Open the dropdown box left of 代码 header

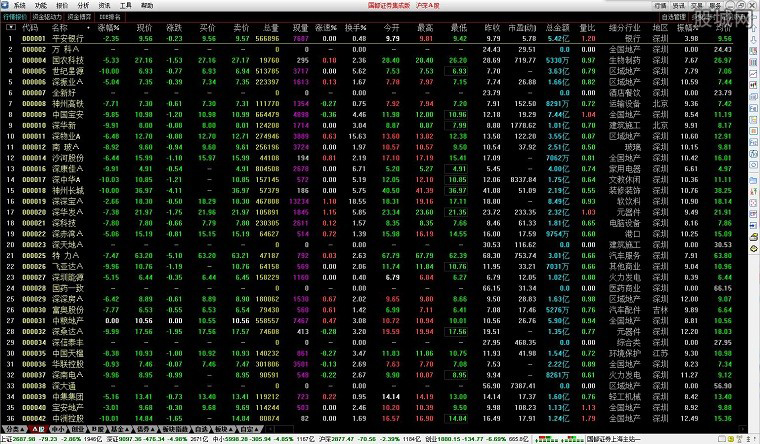11,28
